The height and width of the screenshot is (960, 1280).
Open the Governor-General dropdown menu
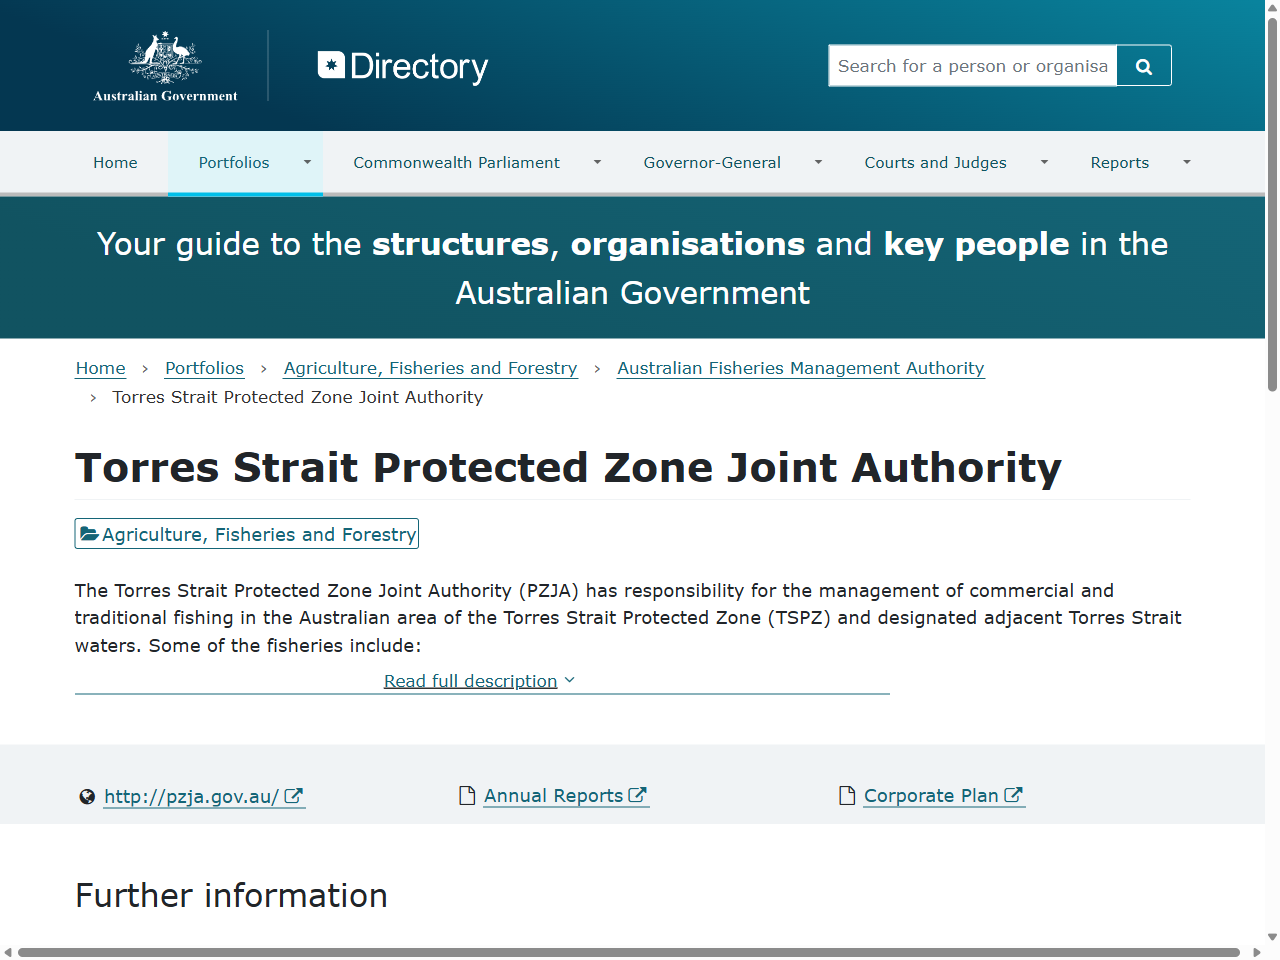[817, 162]
